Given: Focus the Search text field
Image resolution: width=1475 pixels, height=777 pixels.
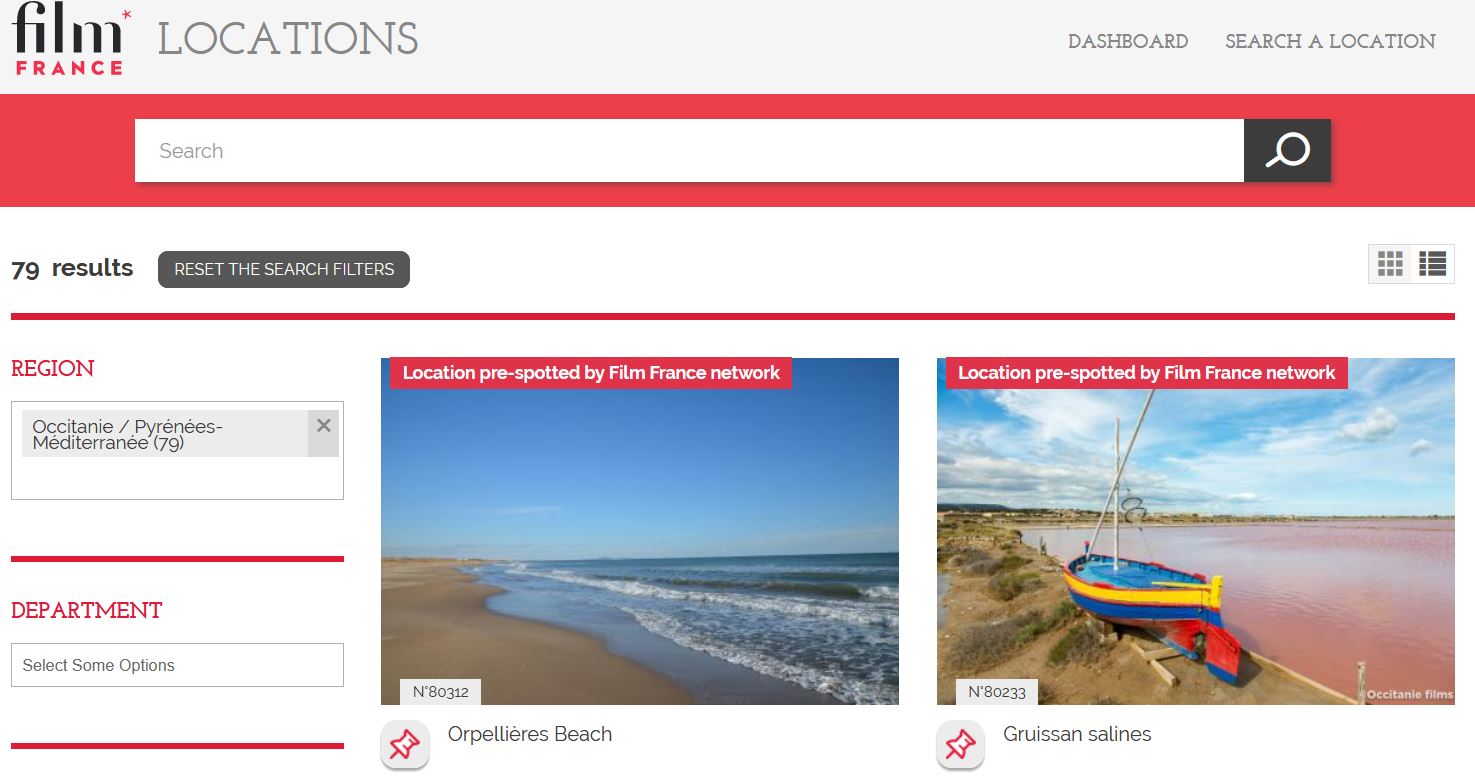Looking at the screenshot, I should (x=689, y=151).
